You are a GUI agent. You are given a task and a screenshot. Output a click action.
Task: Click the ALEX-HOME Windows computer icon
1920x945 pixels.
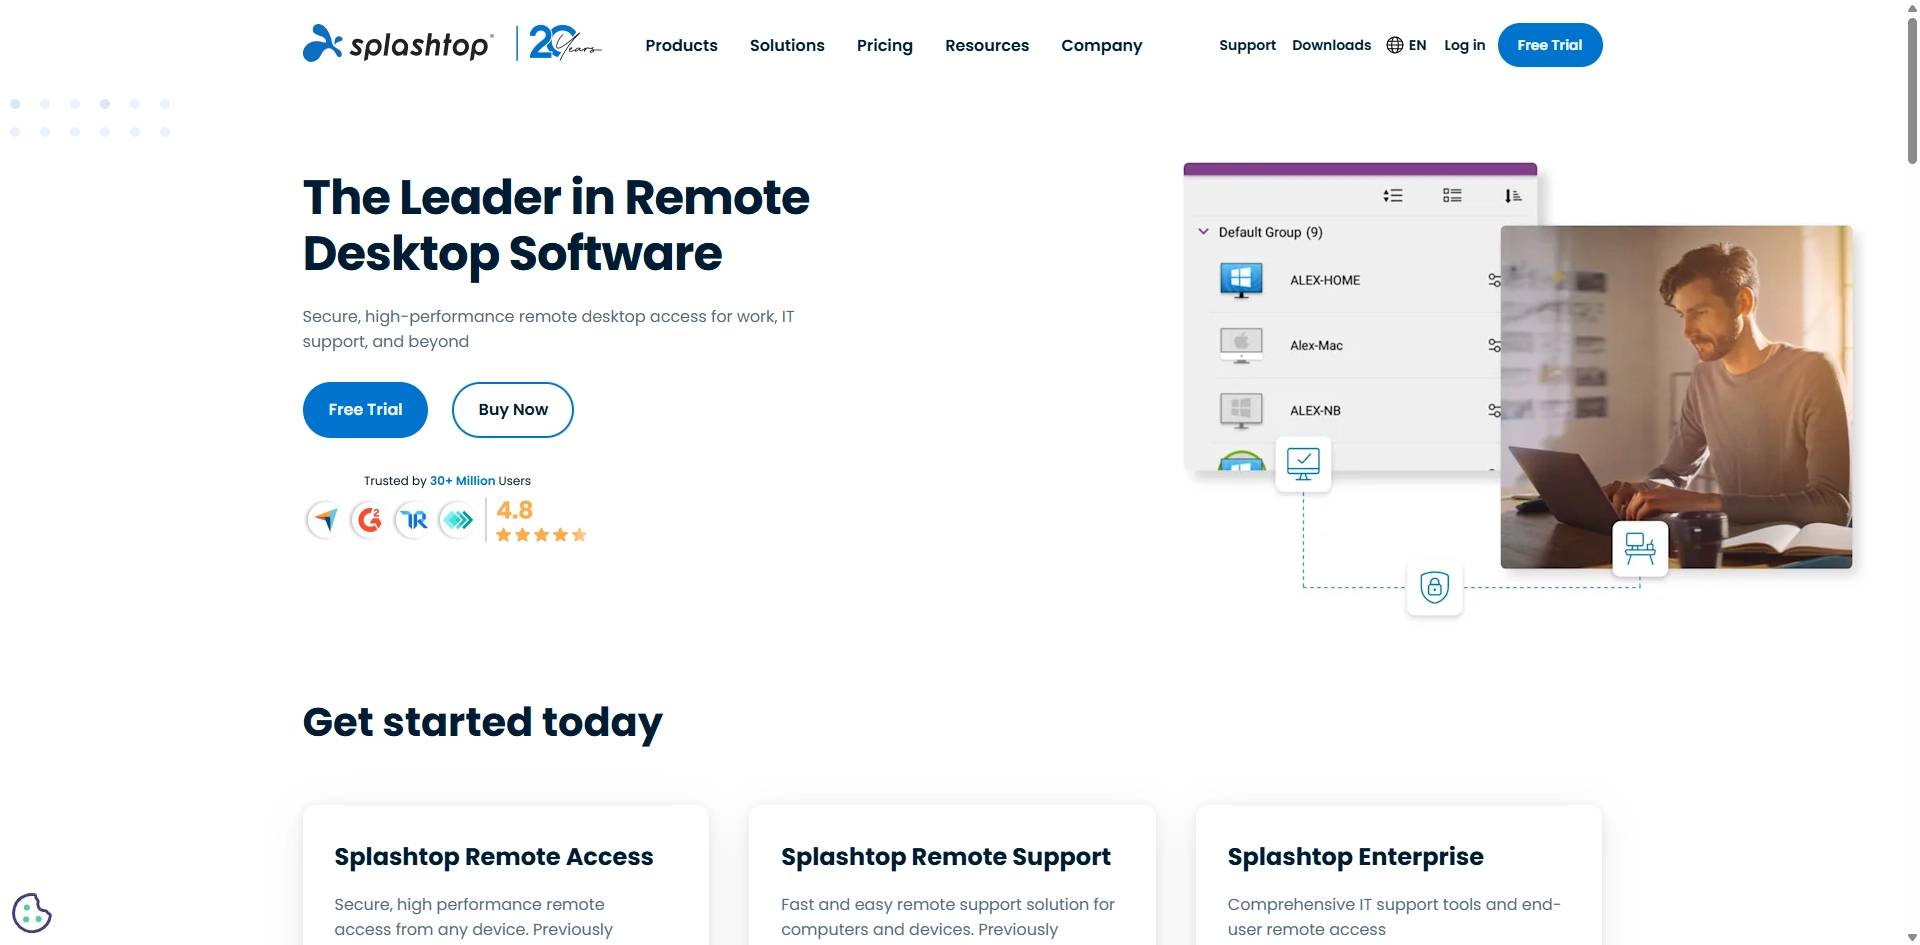tap(1241, 280)
